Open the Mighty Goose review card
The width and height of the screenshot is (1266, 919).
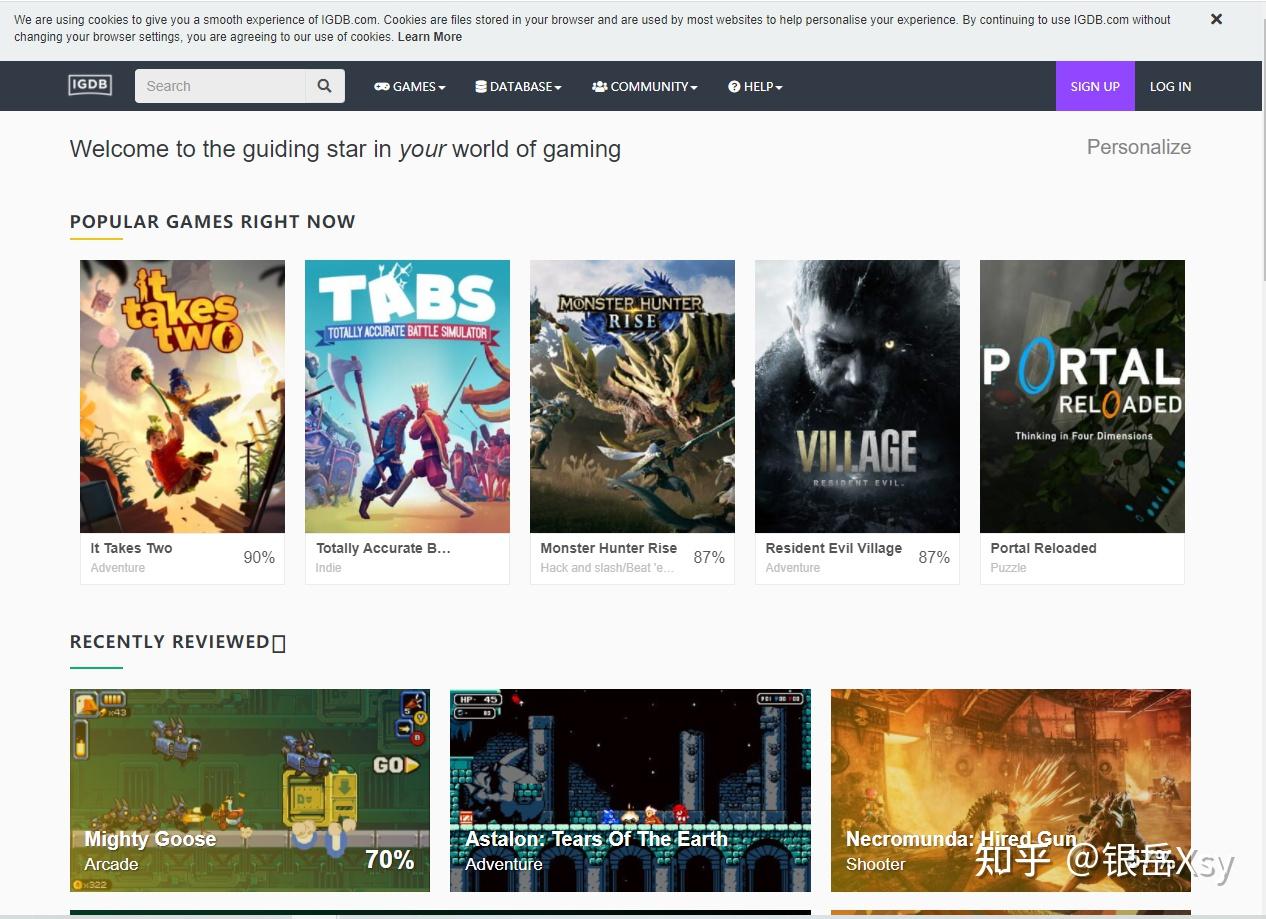click(250, 790)
